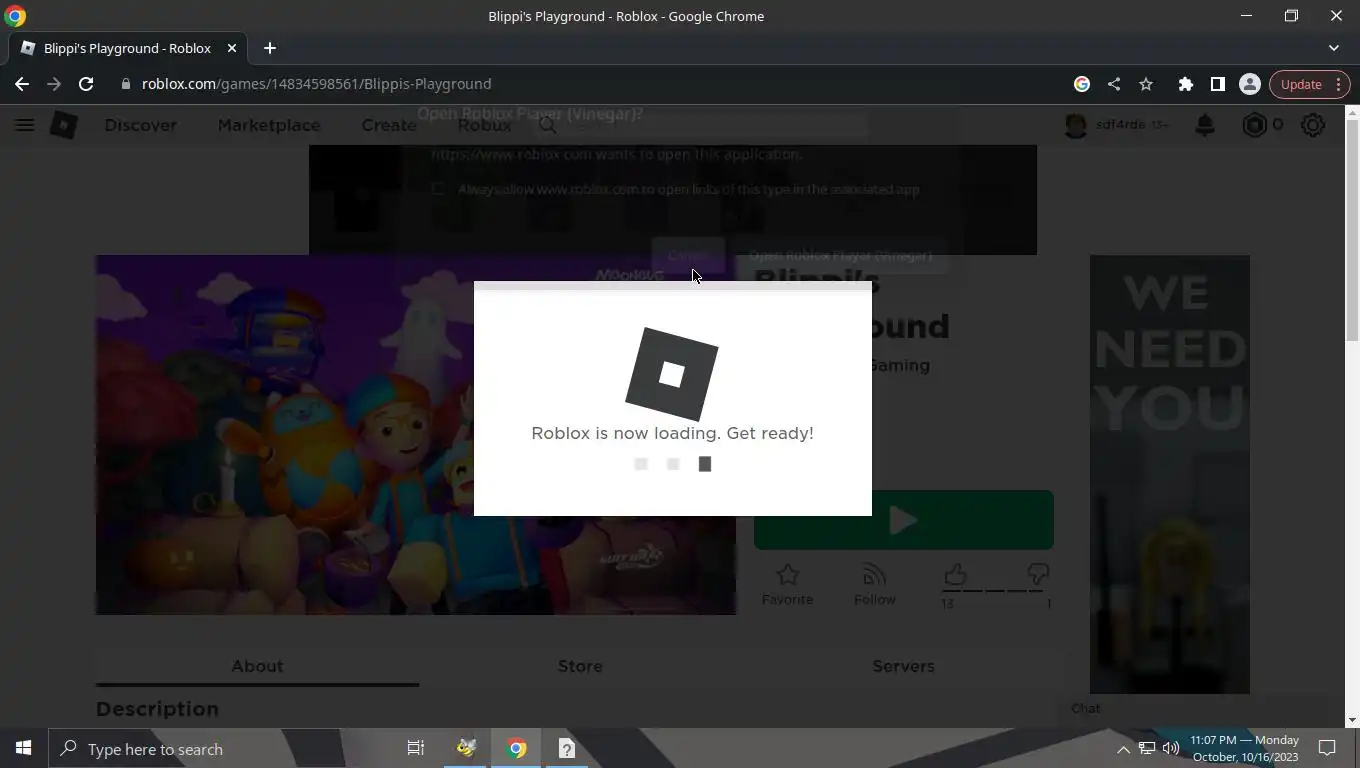Click Cancel in the open-app dialog
Screen dimensions: 1360x768
[688, 255]
